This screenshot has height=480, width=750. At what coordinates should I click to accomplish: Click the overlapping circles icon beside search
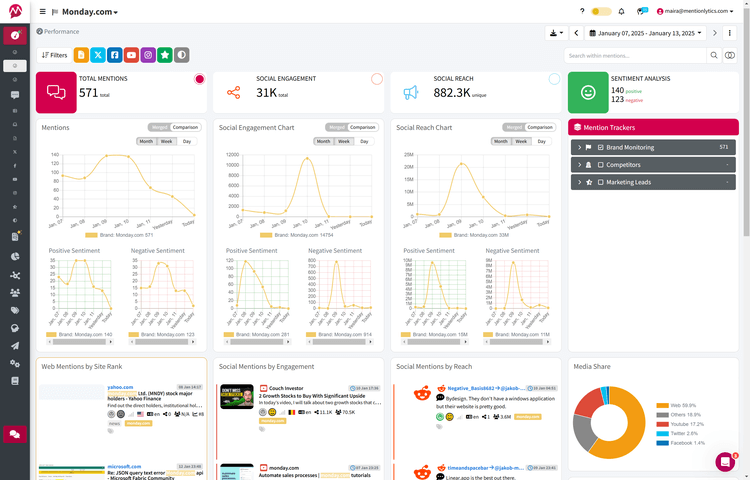point(729,55)
